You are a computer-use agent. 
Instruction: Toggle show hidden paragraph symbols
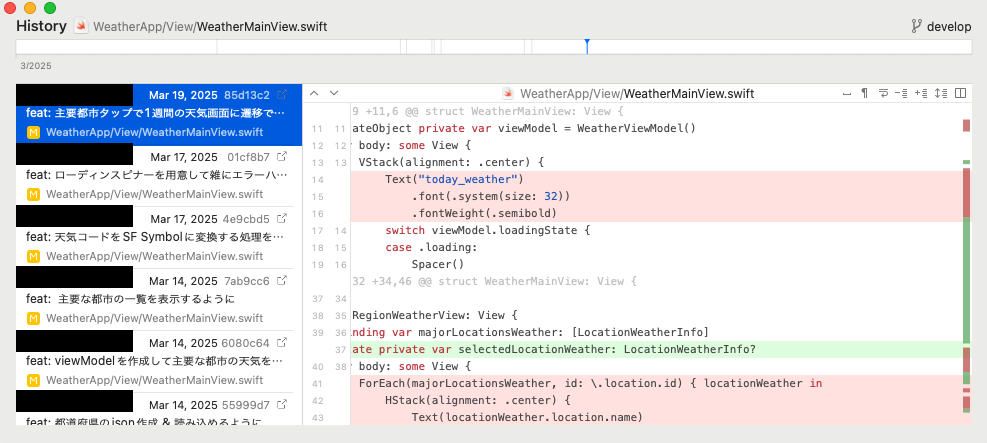[x=865, y=94]
